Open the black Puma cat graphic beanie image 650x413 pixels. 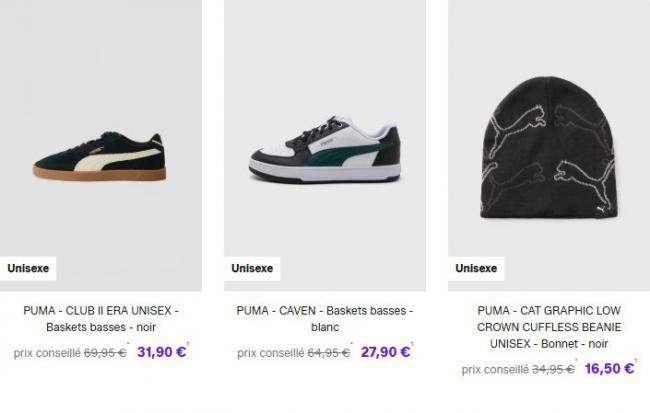[x=549, y=145]
